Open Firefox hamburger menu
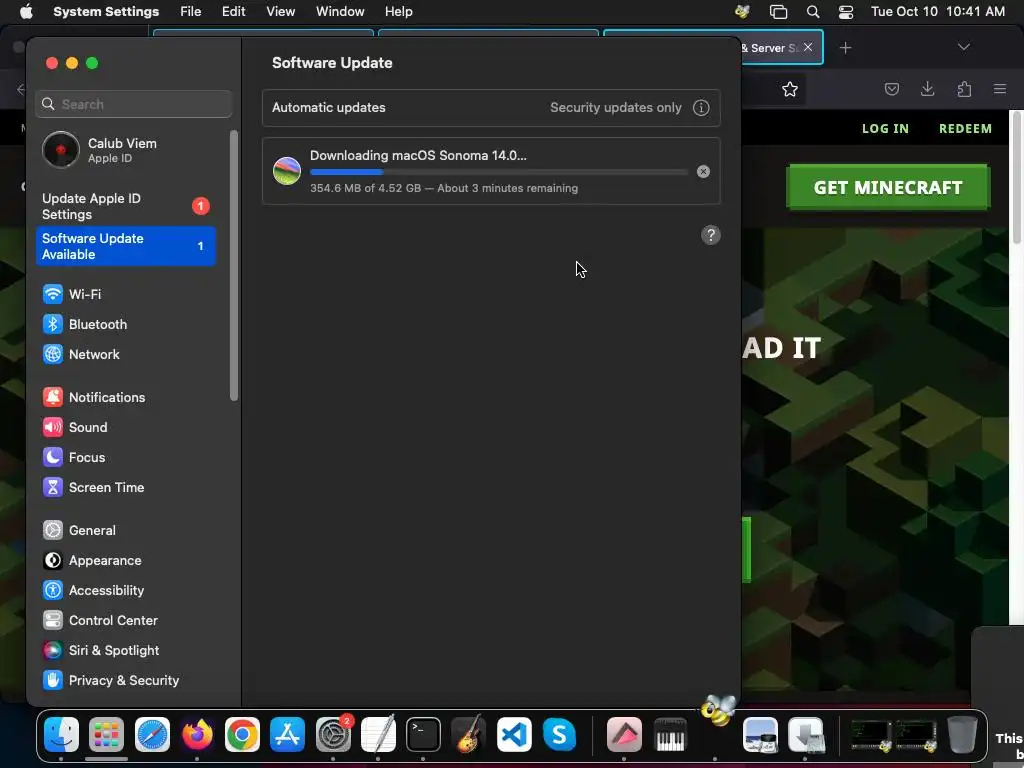Screen dimensions: 1024x768 pos(1000,89)
